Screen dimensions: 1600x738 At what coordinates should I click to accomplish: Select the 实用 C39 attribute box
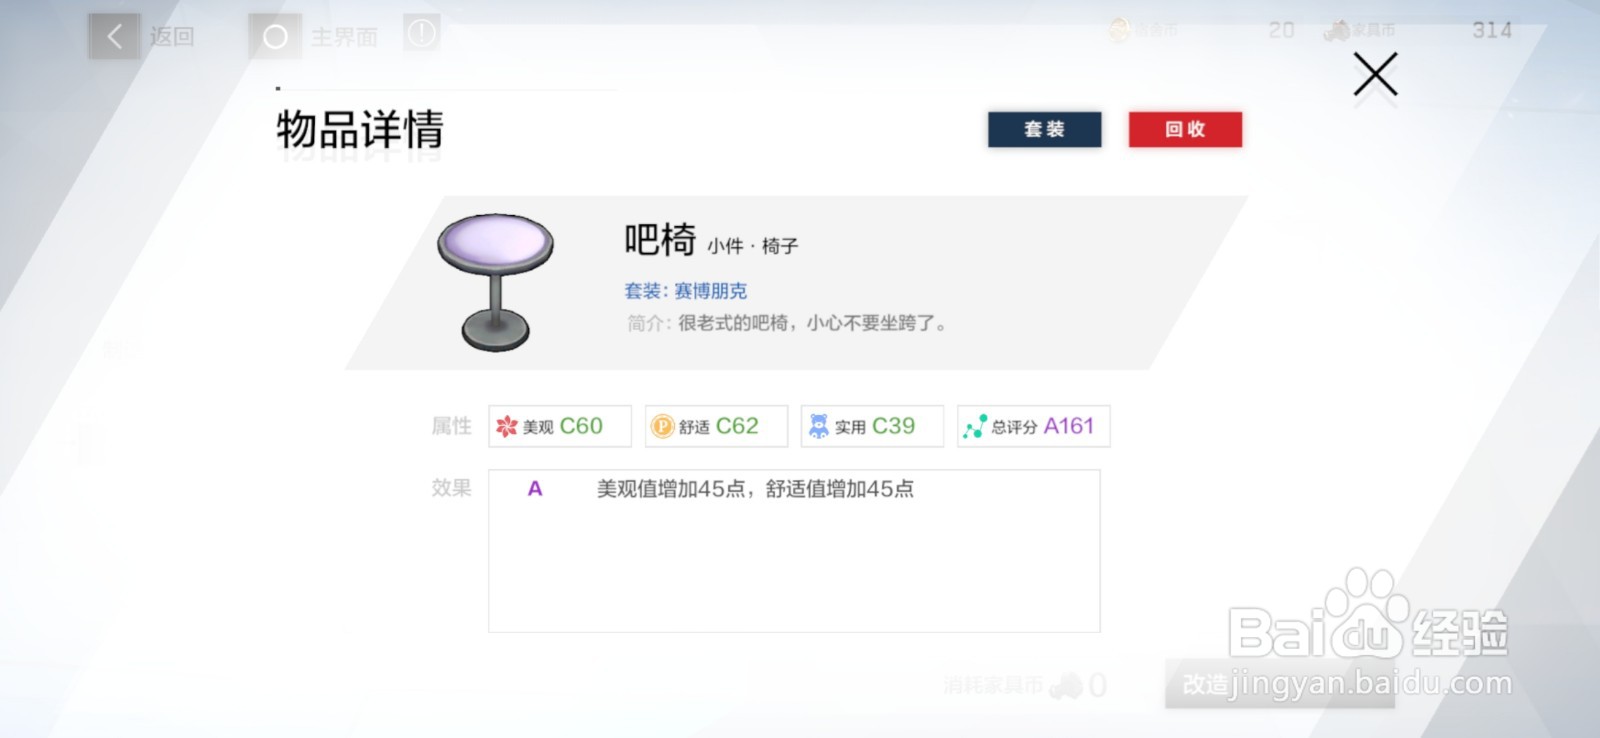872,426
